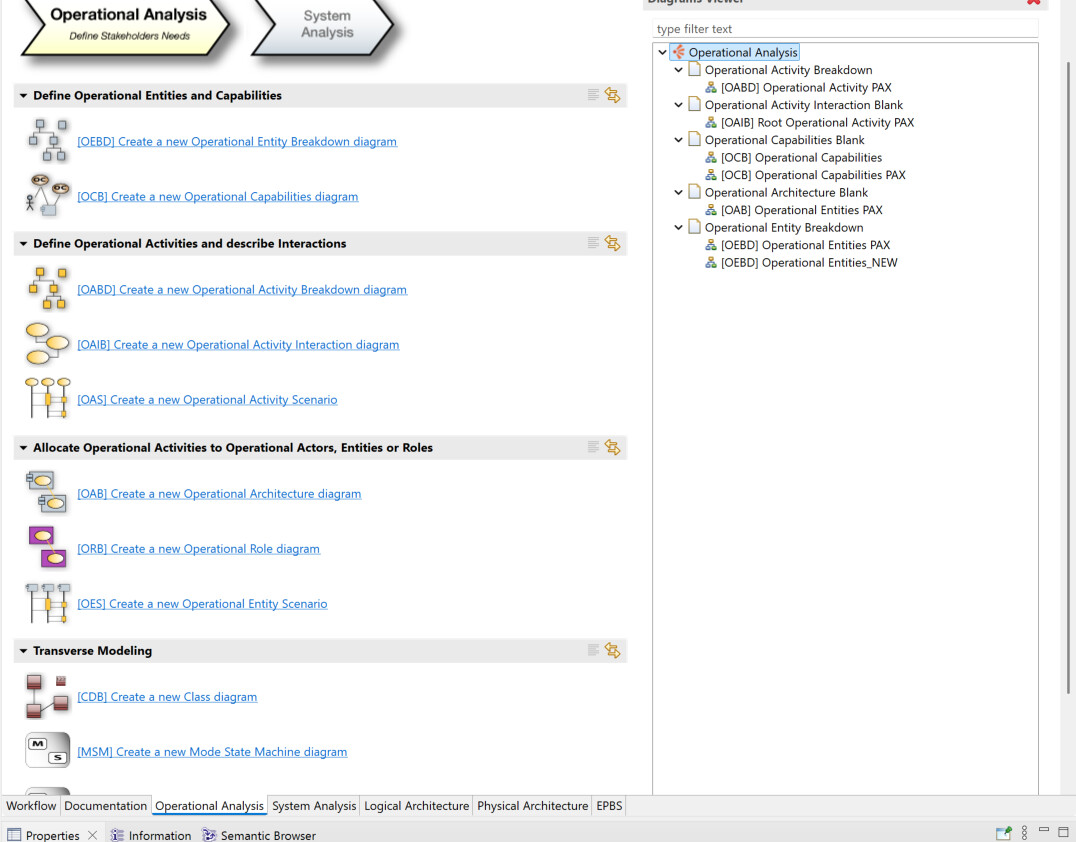
Task: Click the Mode State Machine diagram icon
Action: [x=47, y=751]
